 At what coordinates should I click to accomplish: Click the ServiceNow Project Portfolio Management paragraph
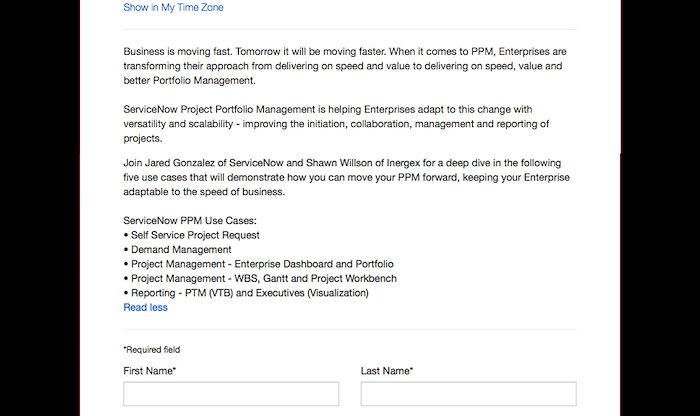336,124
